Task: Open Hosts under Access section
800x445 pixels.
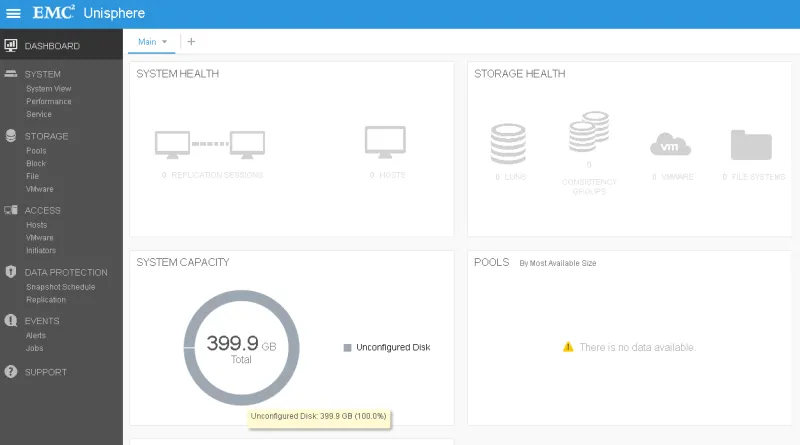Action: (x=37, y=225)
